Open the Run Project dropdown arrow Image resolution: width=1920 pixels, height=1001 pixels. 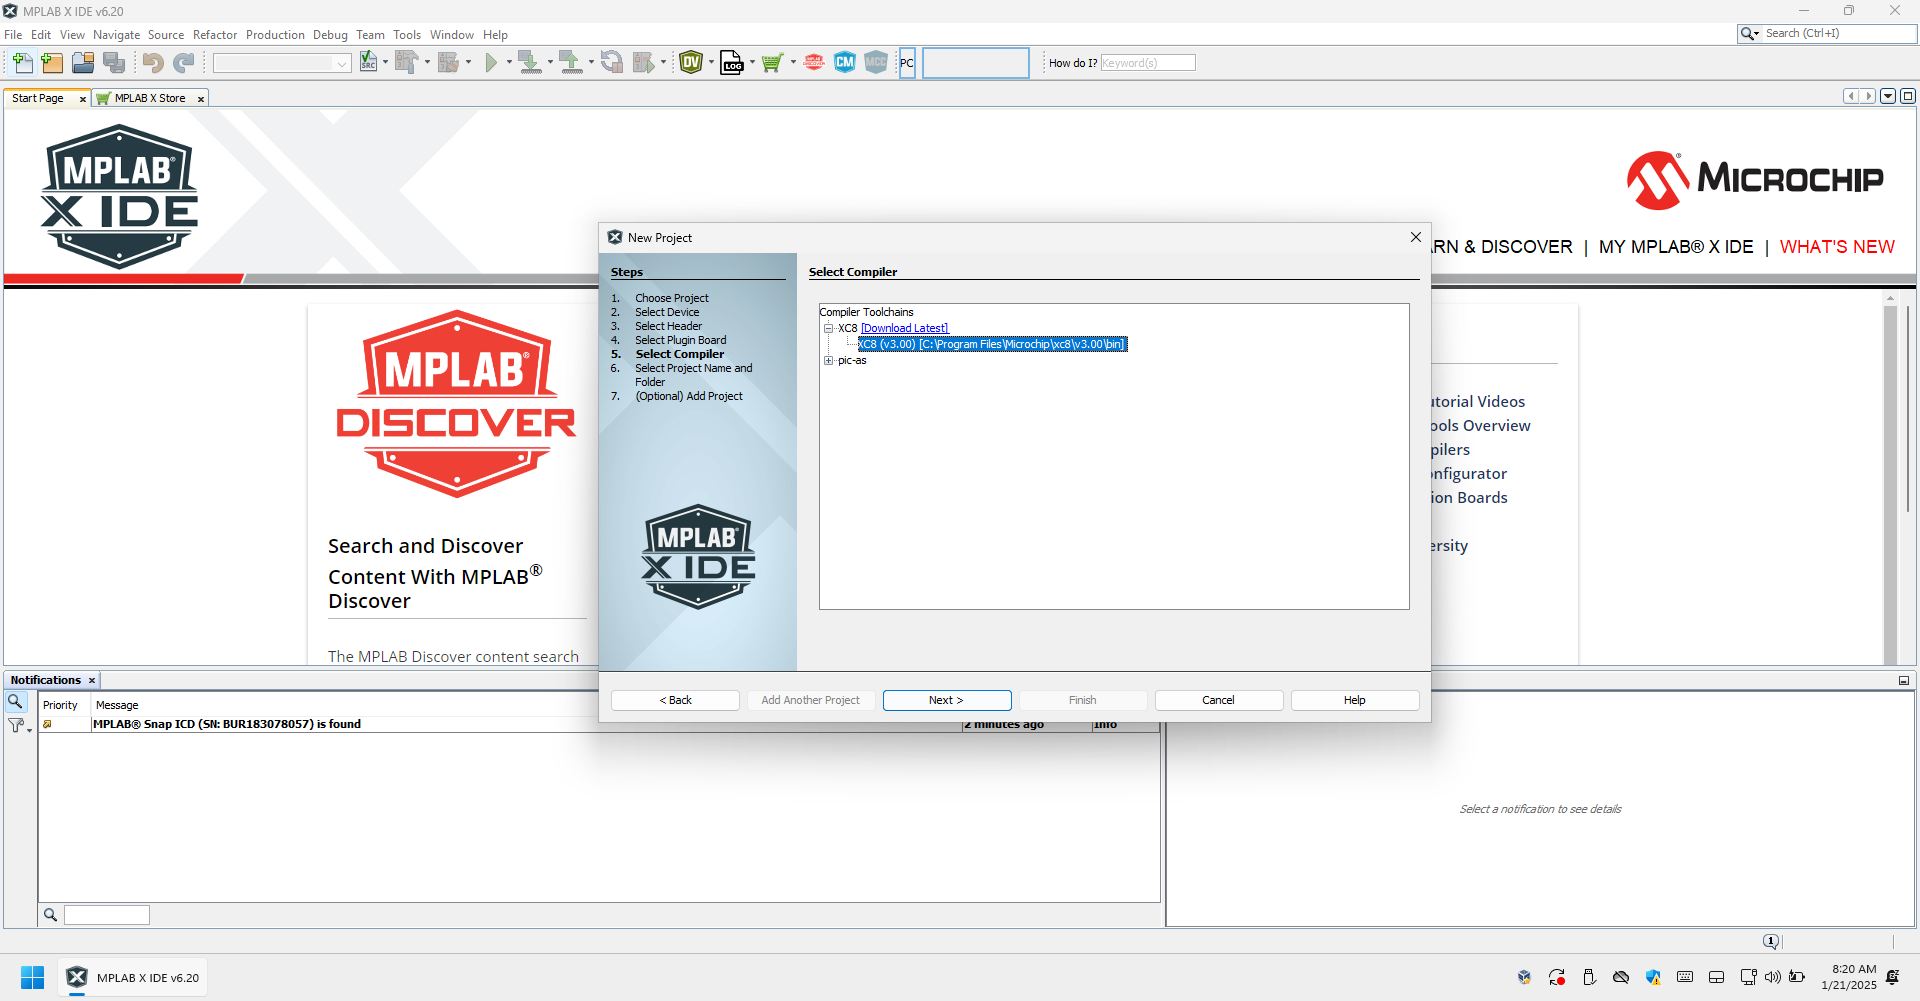(509, 63)
